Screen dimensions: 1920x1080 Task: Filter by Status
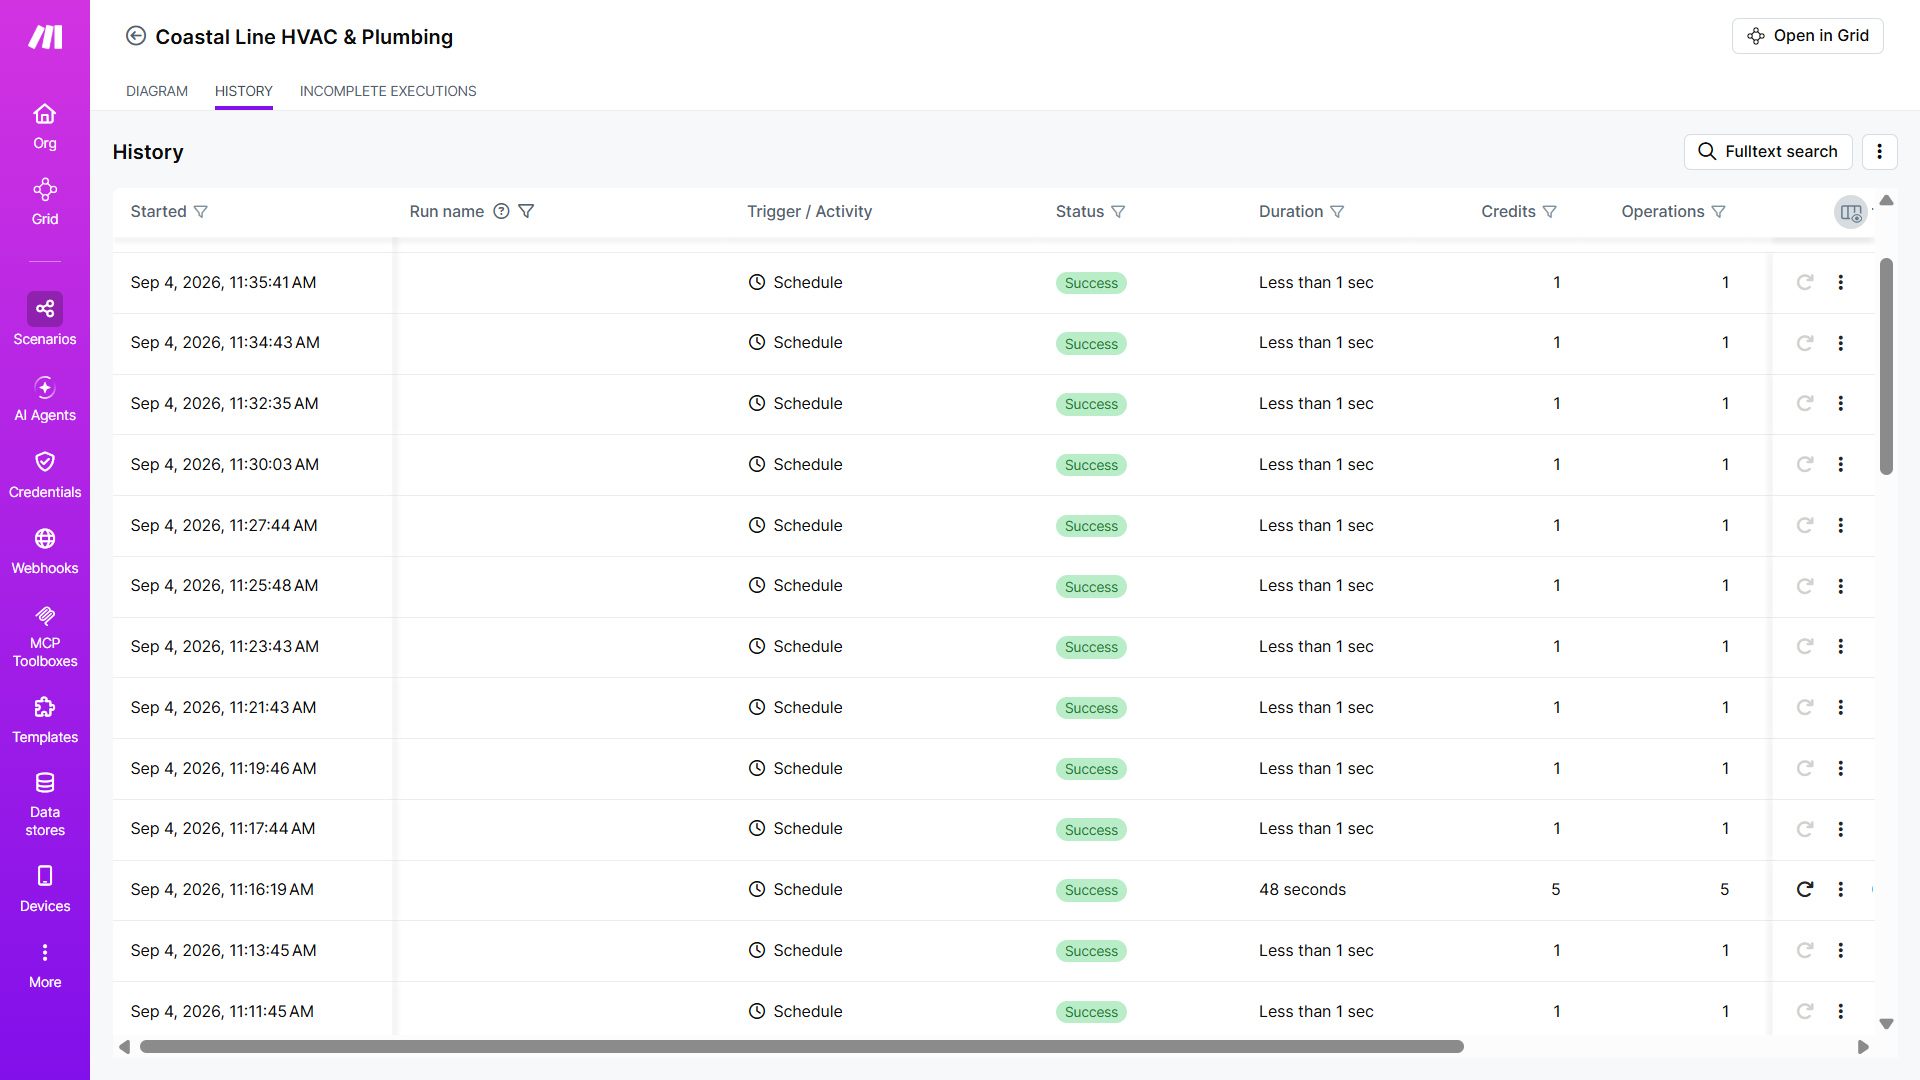[x=1118, y=211]
